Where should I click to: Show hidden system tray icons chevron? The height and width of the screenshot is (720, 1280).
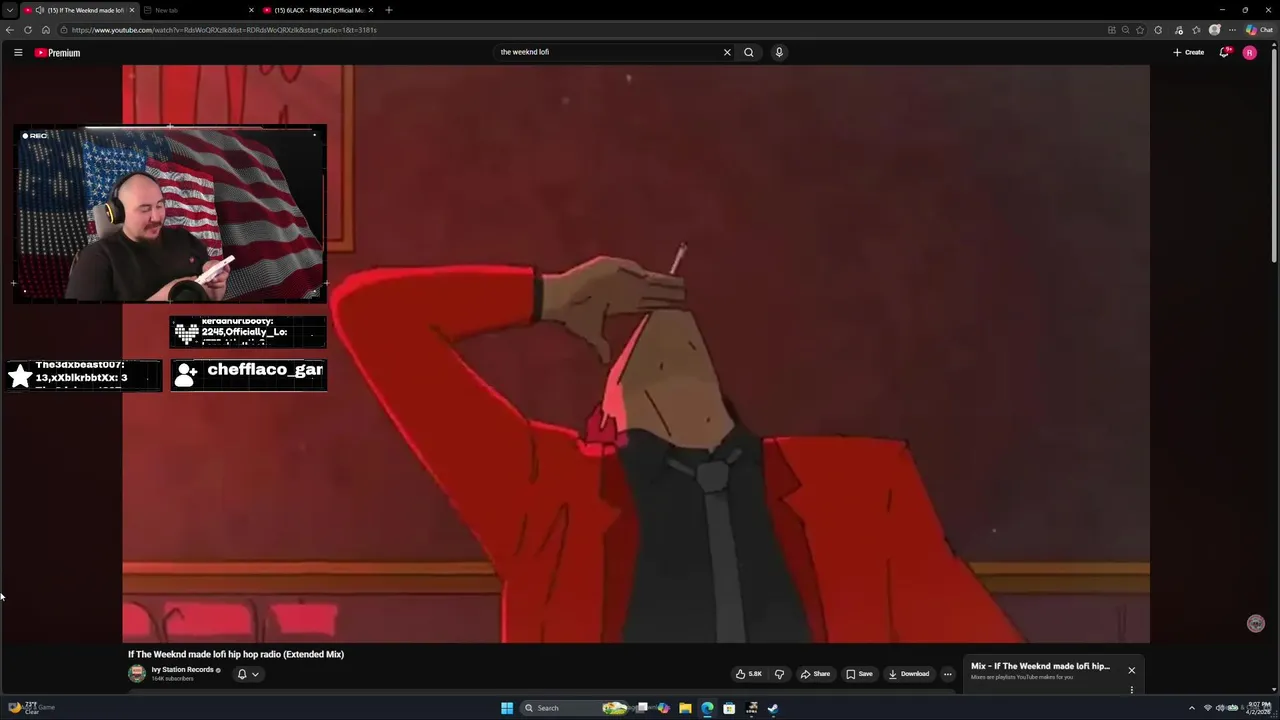pos(1191,708)
